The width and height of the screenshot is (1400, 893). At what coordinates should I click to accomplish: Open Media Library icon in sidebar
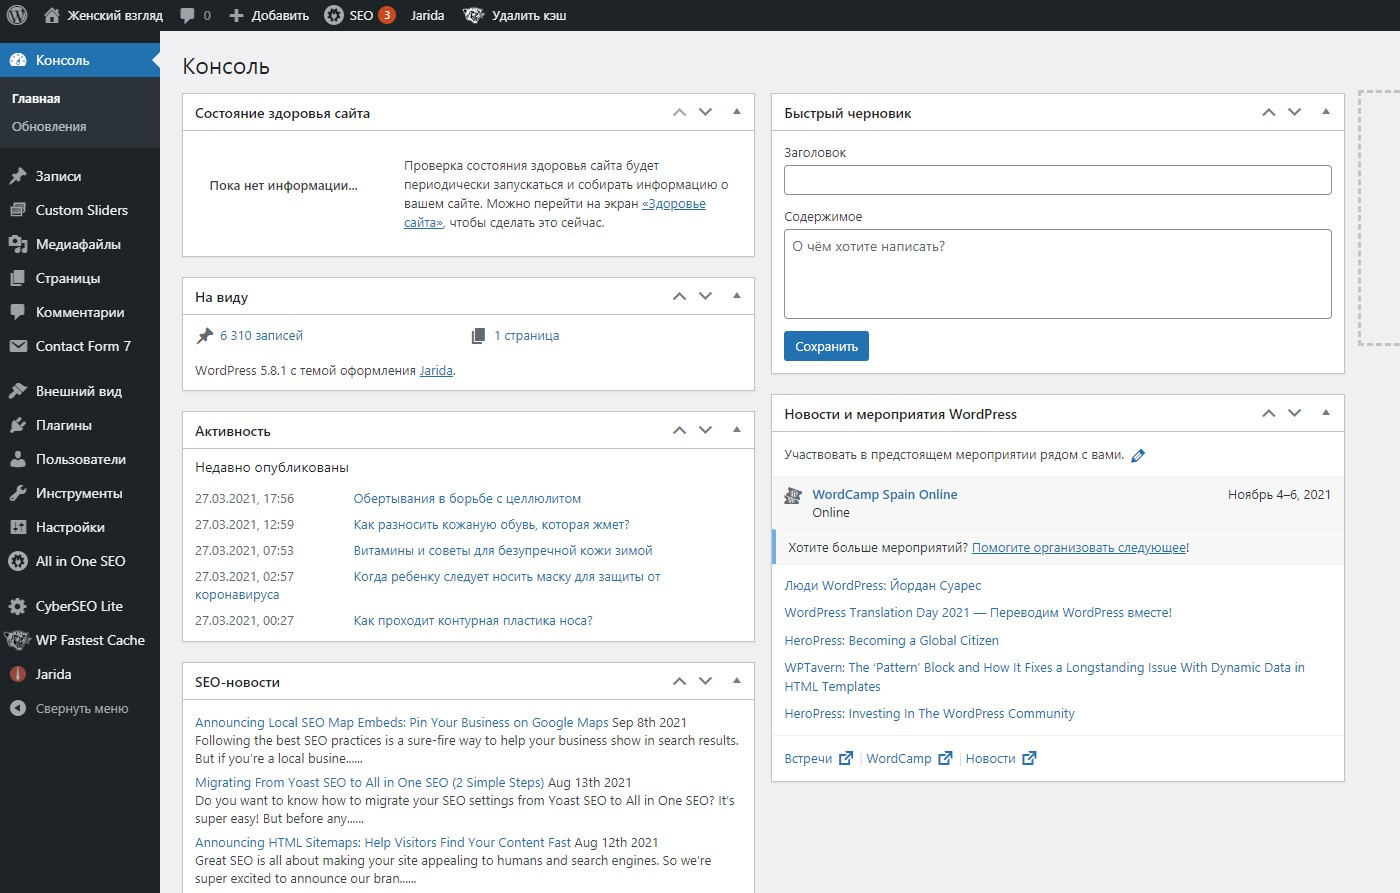(x=18, y=244)
